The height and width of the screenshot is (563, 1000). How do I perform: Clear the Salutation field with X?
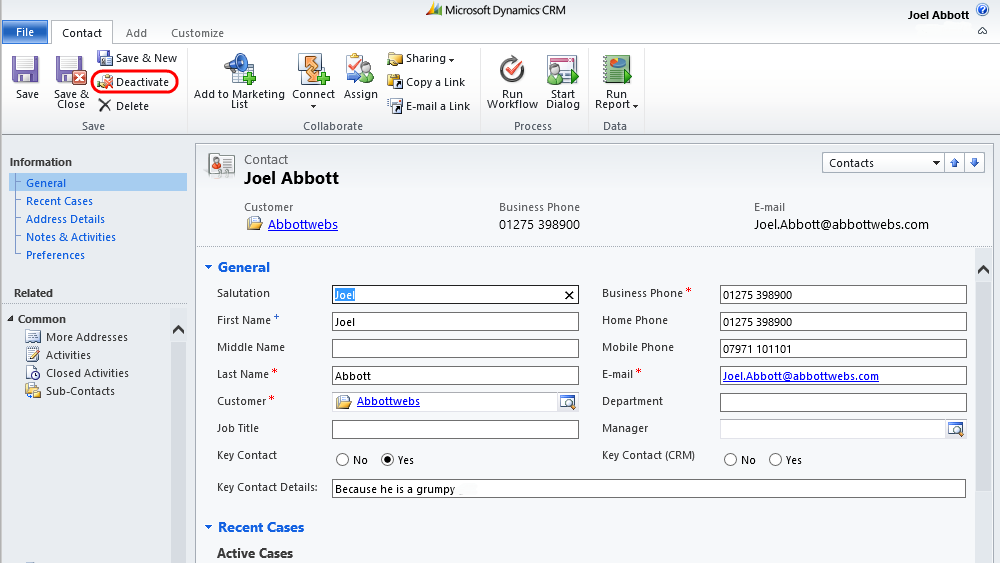pos(569,295)
